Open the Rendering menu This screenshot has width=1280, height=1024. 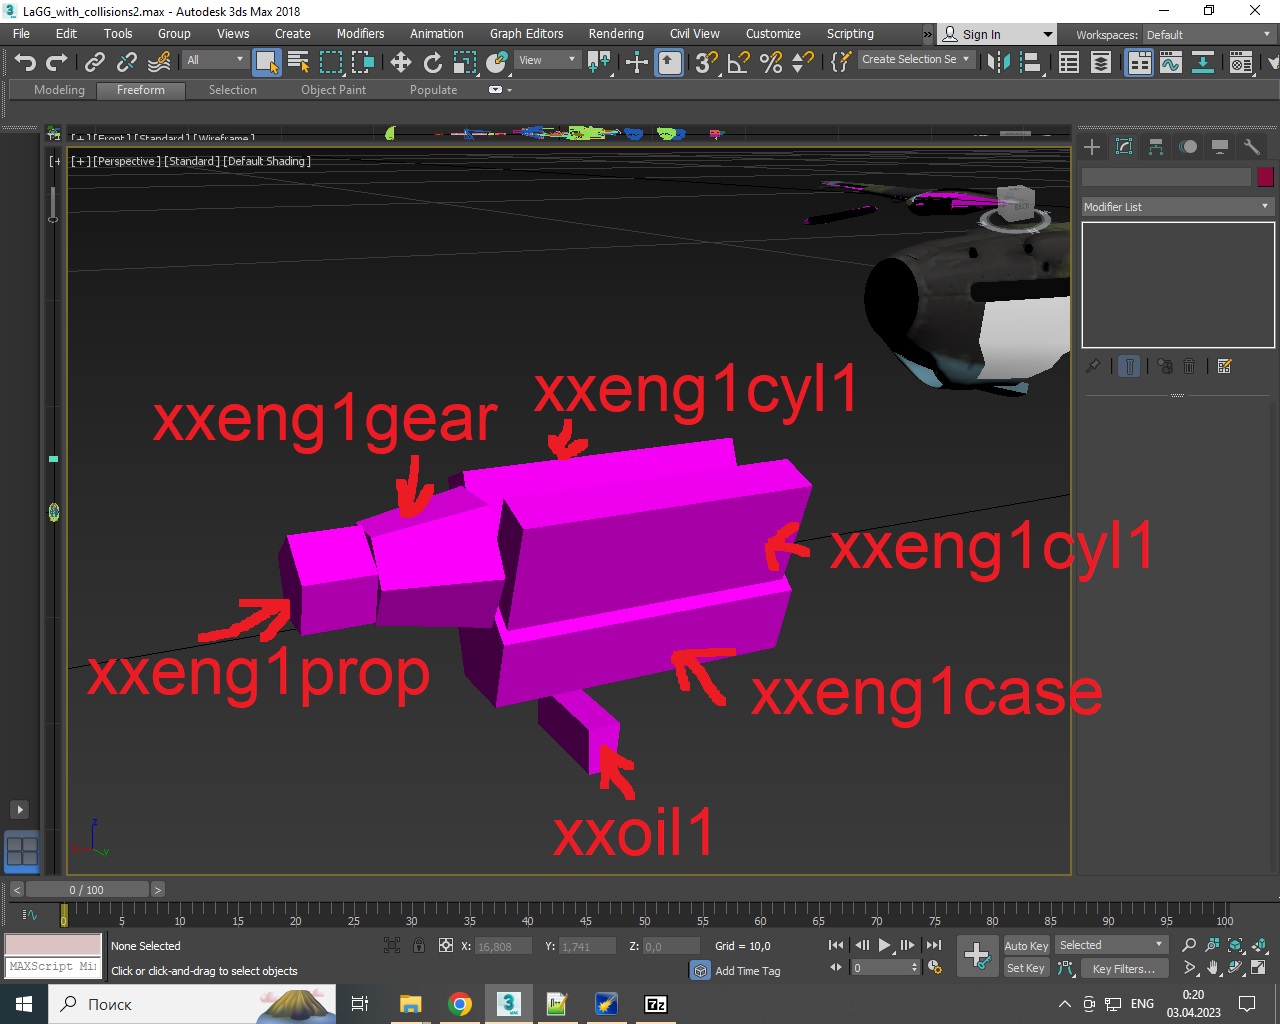[616, 34]
